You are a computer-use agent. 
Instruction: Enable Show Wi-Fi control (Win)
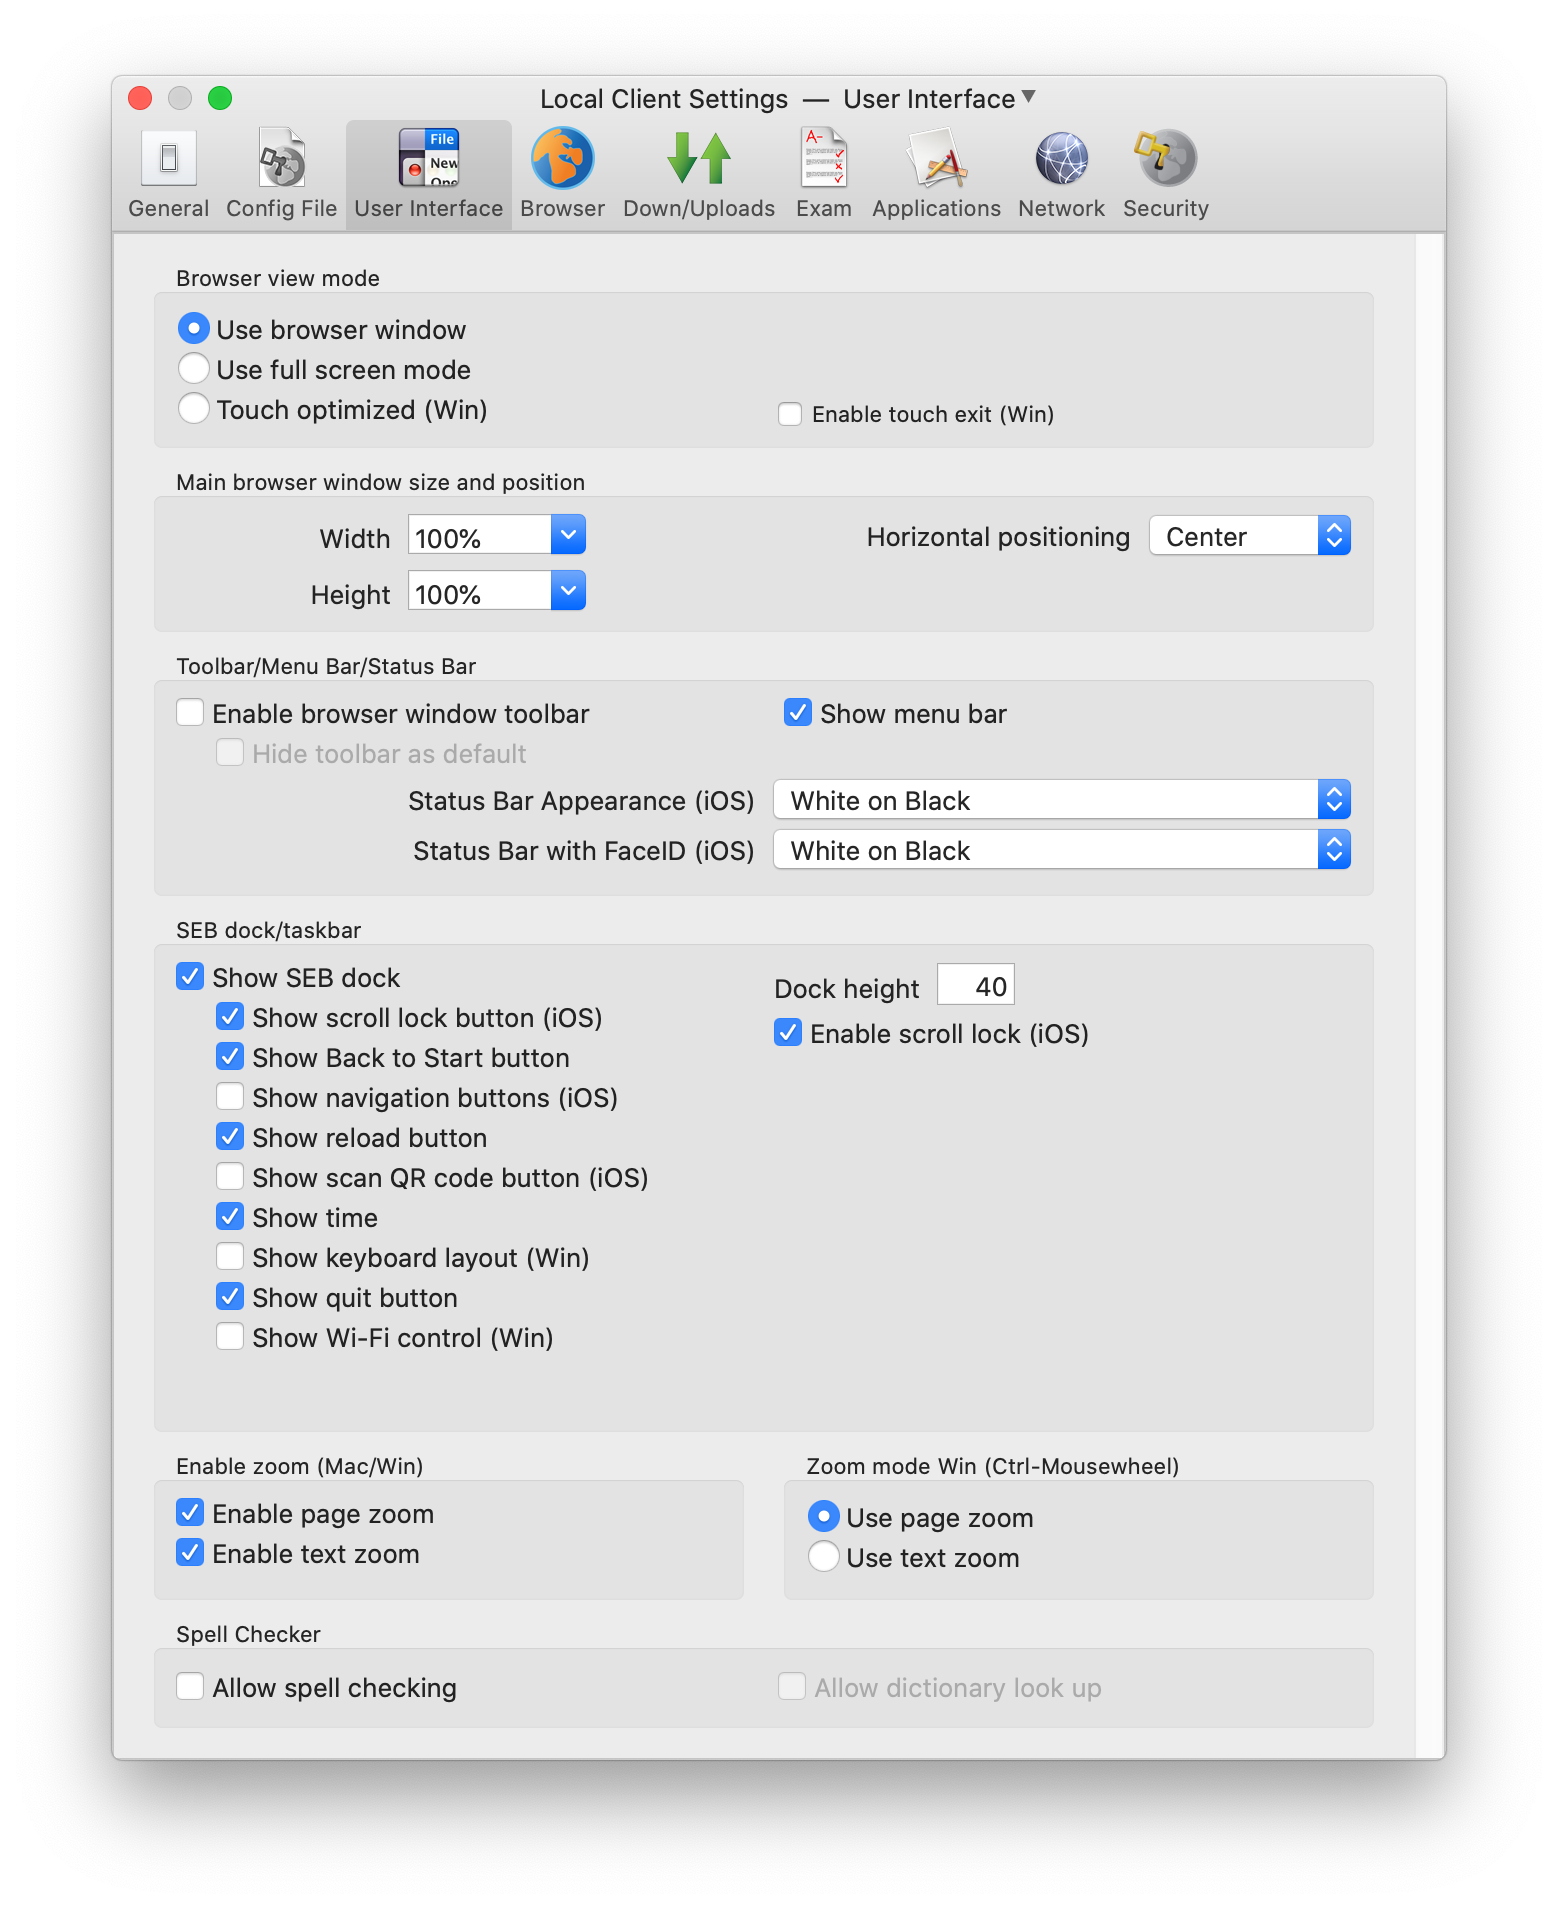pos(230,1337)
